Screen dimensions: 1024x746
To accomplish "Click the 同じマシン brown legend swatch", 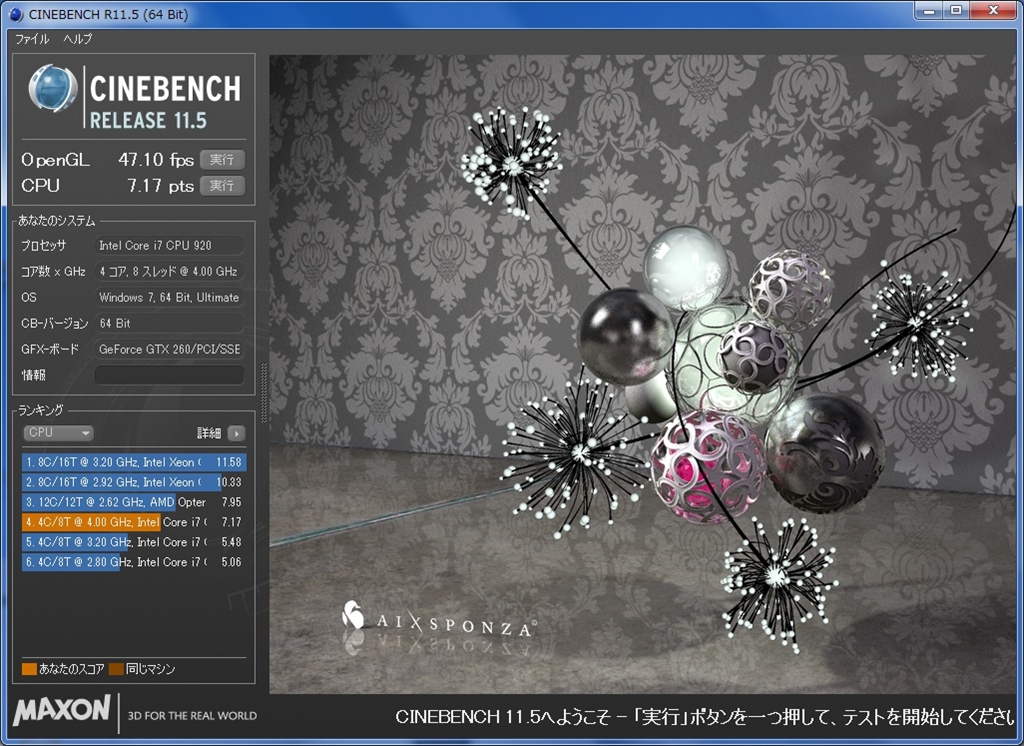I will pos(116,669).
